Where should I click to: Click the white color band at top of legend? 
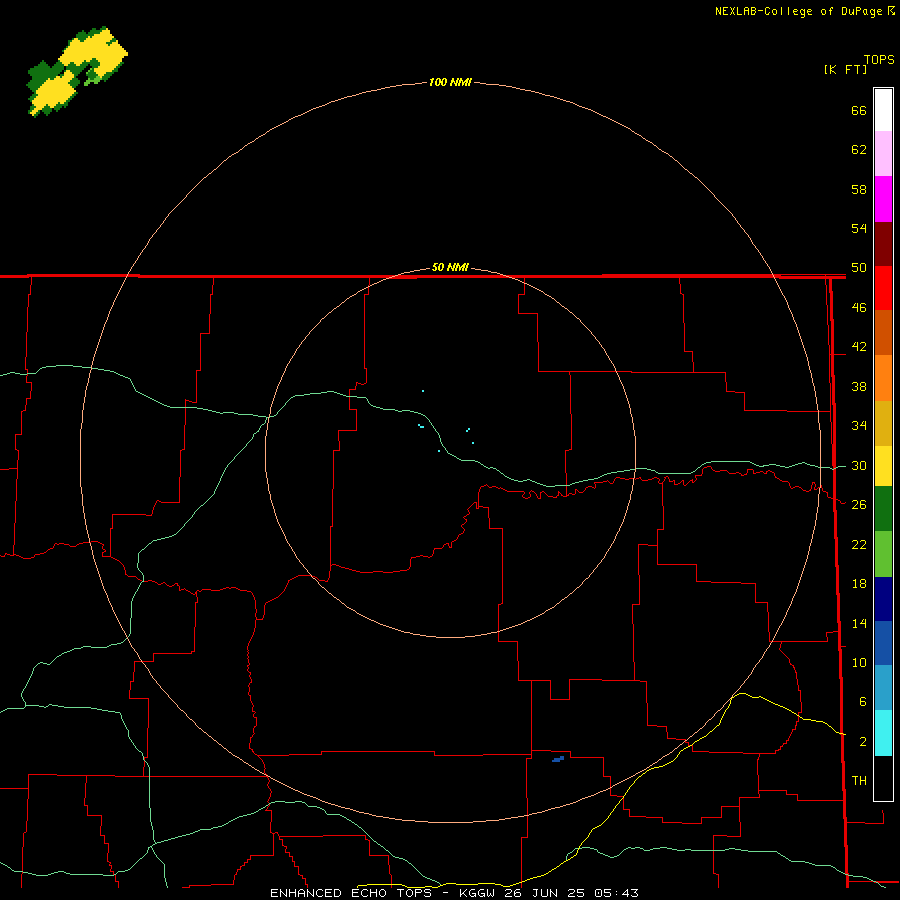click(883, 110)
